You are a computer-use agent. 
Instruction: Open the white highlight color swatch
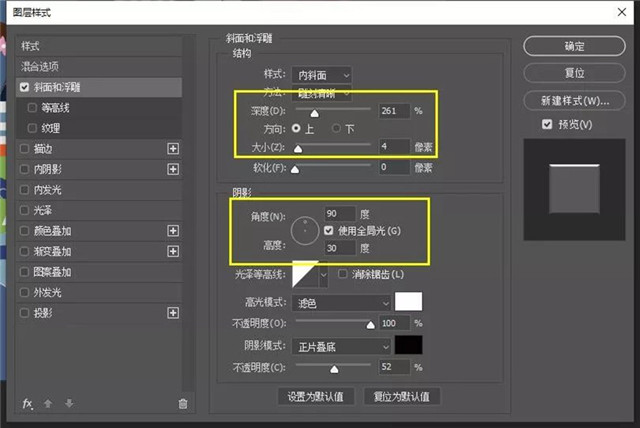click(409, 302)
